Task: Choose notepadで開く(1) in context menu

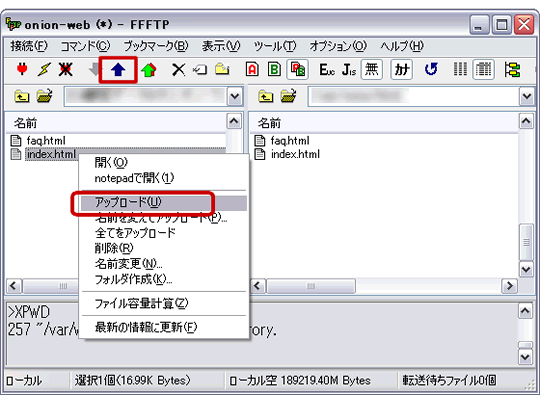Action: click(164, 178)
